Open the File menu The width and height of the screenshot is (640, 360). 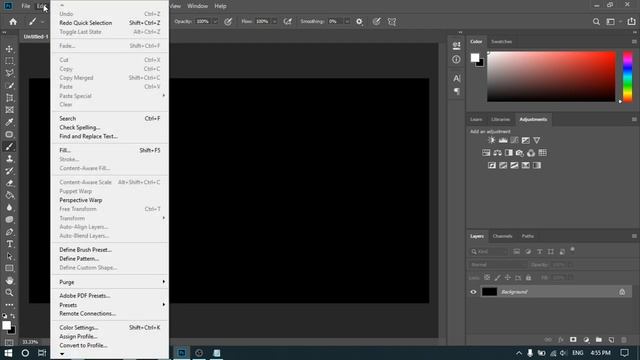pos(26,6)
